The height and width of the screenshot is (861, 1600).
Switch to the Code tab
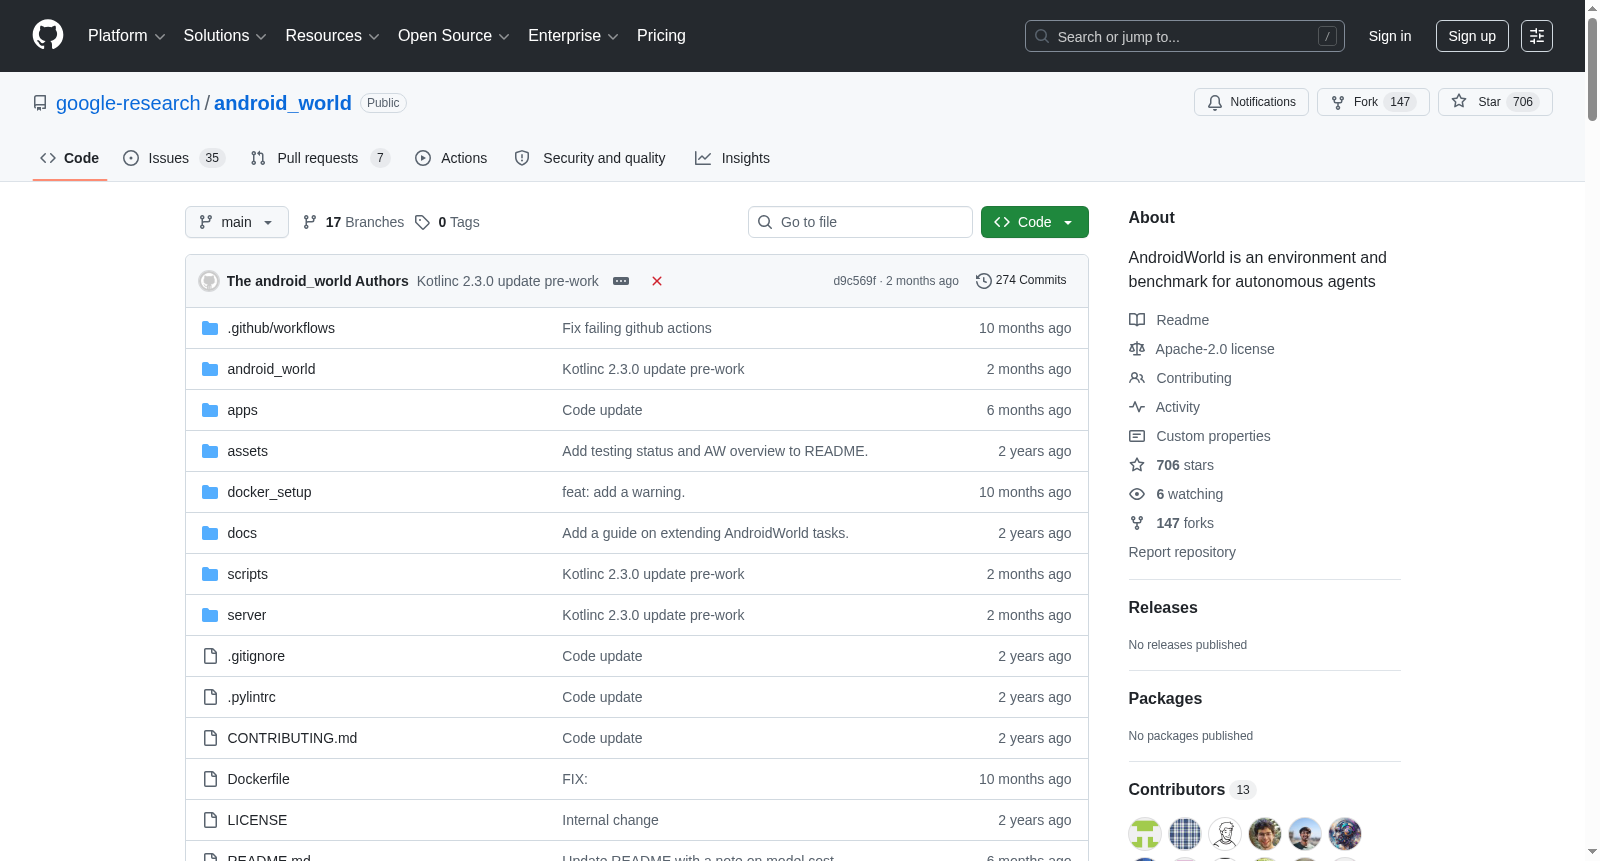(x=70, y=158)
